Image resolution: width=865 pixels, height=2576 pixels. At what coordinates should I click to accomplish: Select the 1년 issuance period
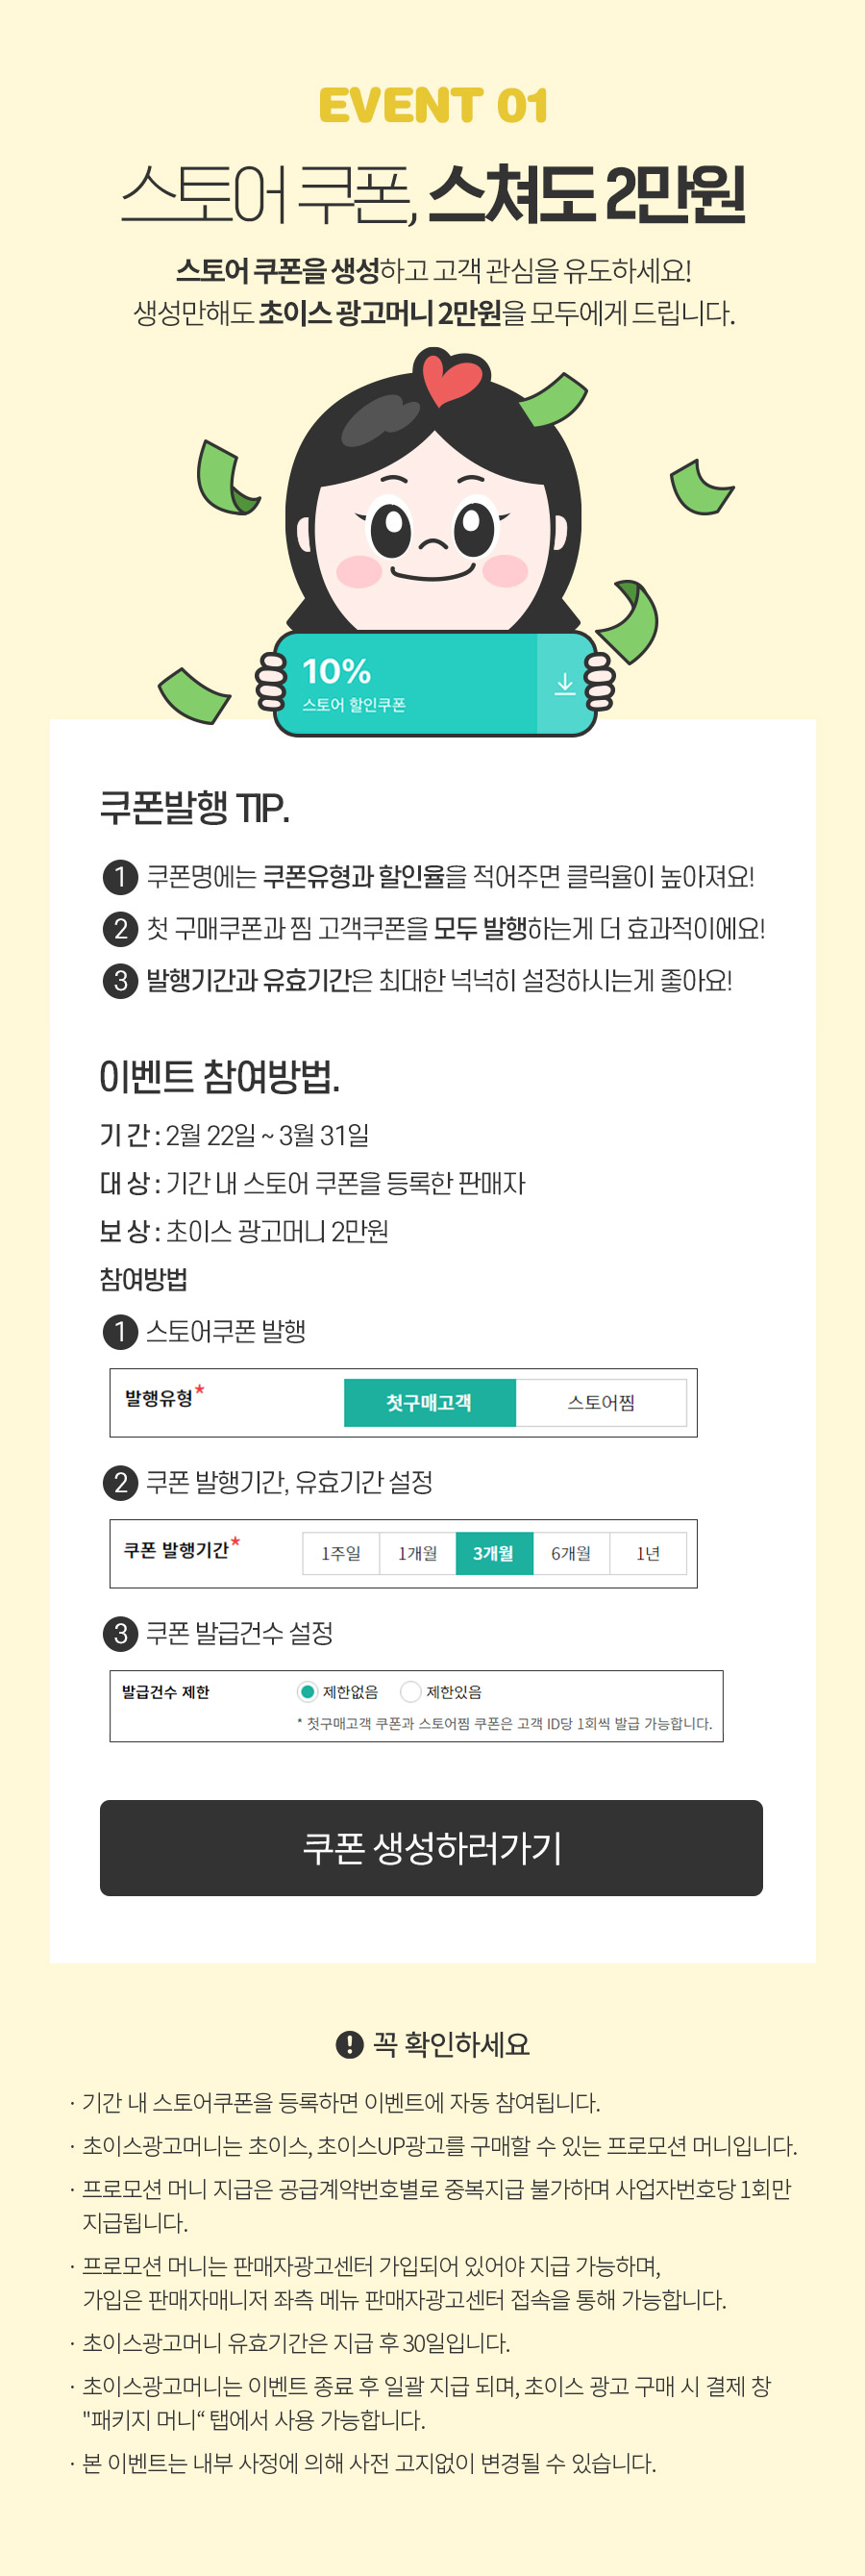(648, 1553)
